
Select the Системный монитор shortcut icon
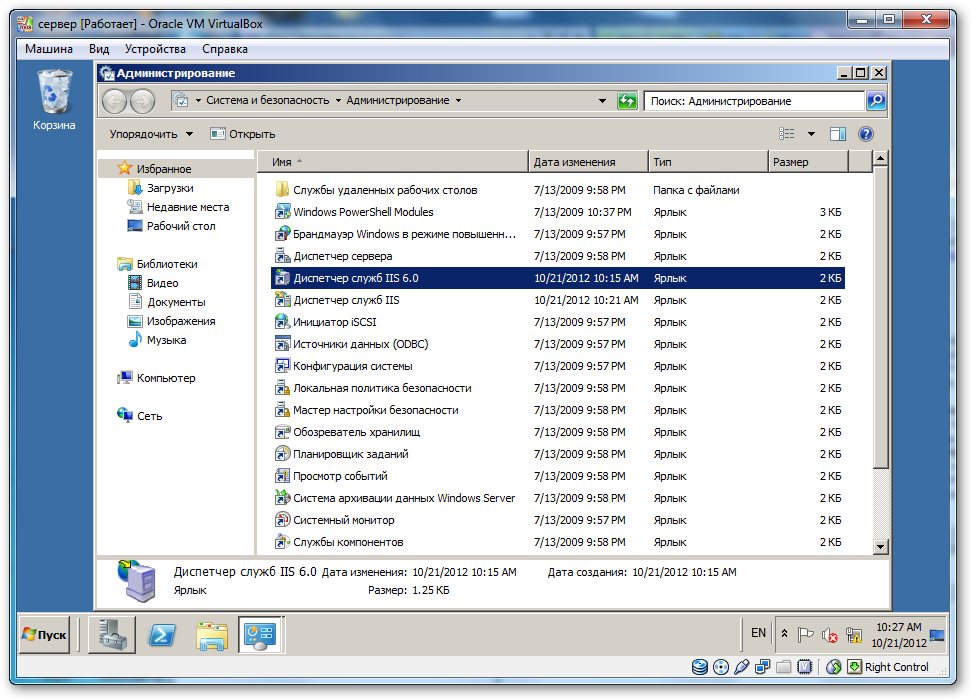click(x=282, y=520)
